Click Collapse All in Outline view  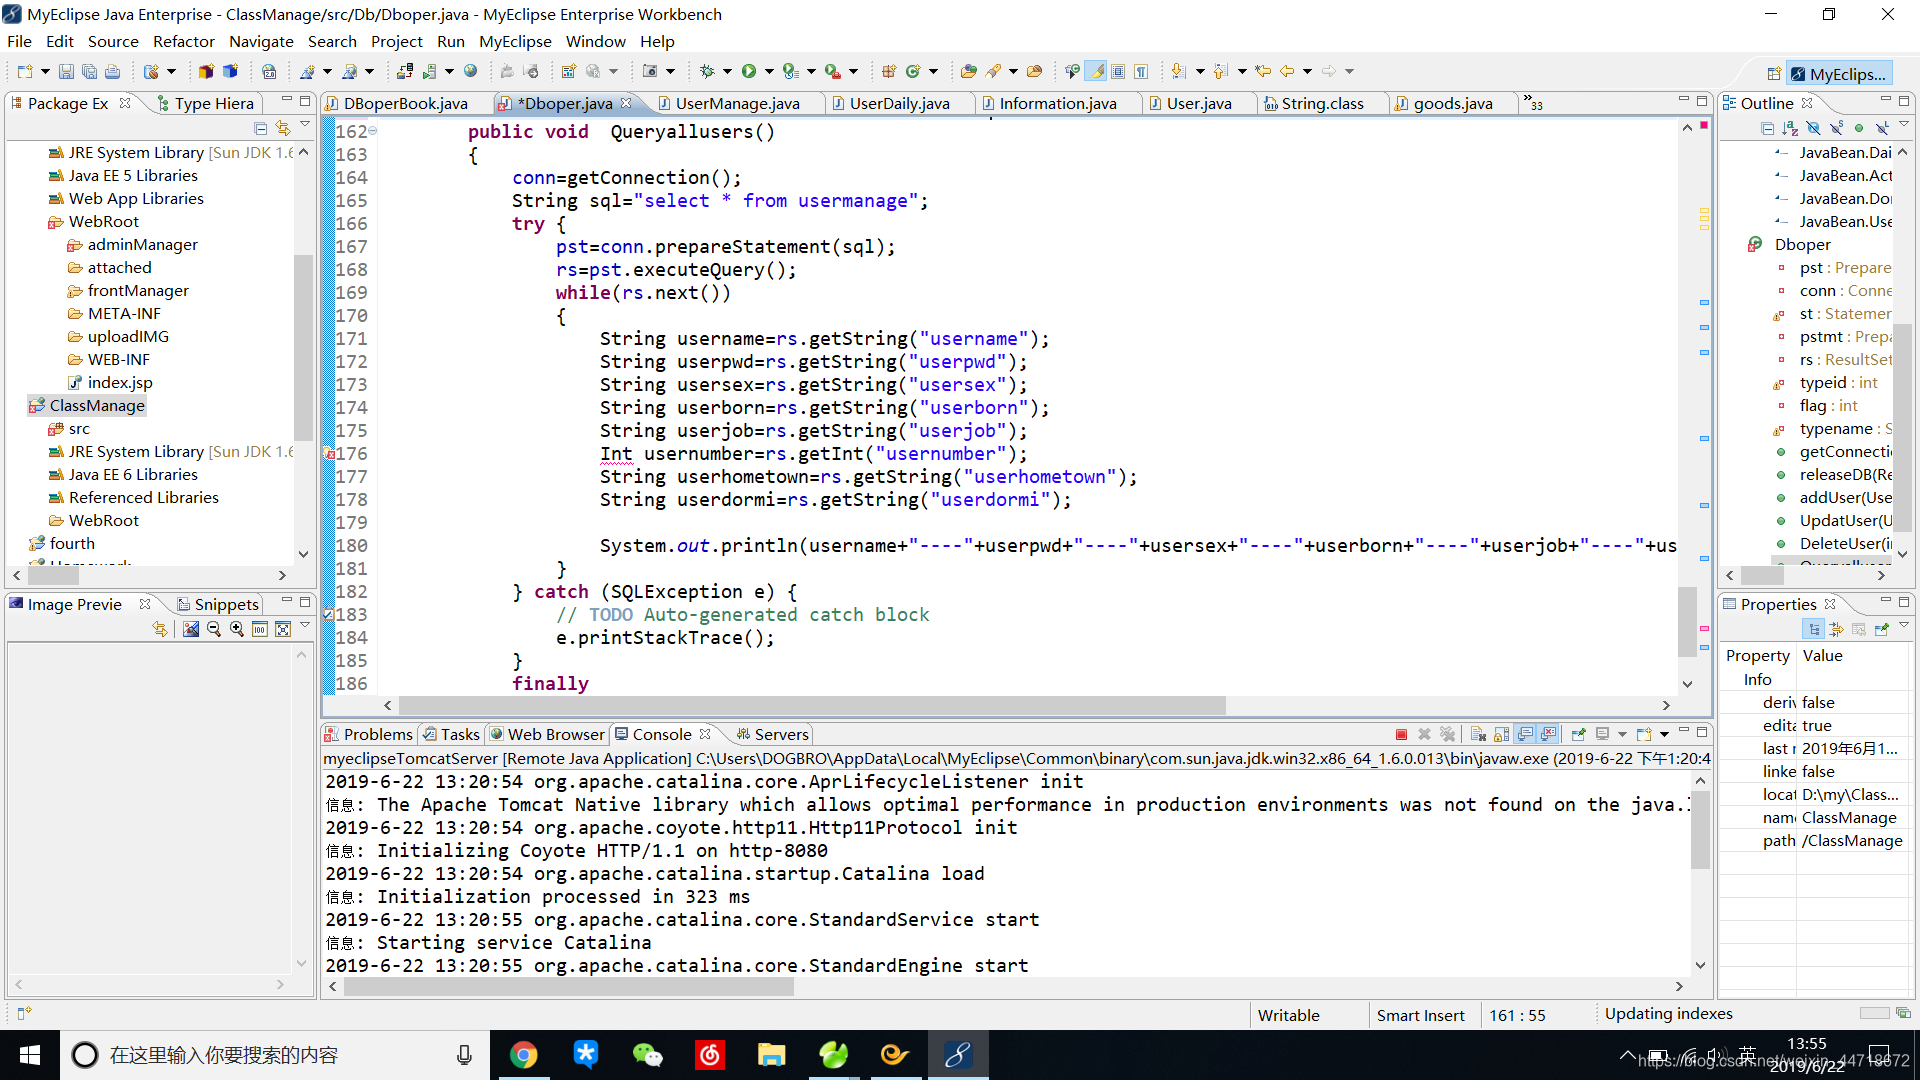[x=1767, y=128]
